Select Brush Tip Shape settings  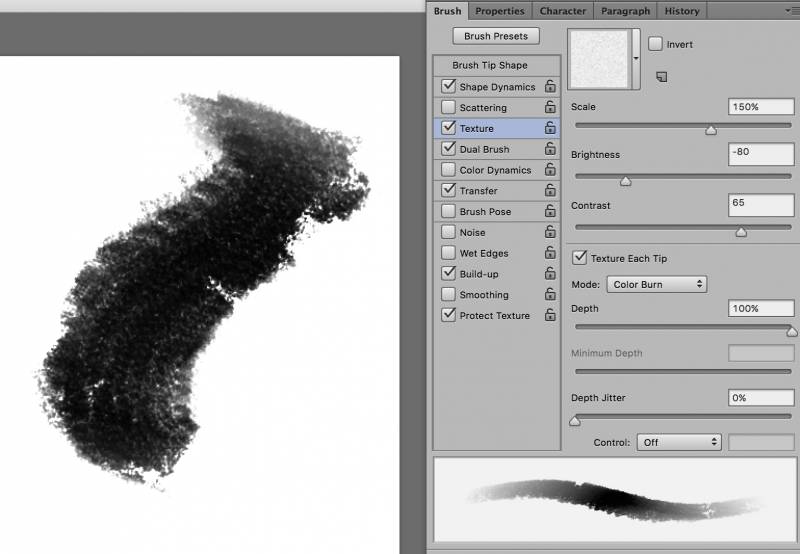(x=490, y=65)
